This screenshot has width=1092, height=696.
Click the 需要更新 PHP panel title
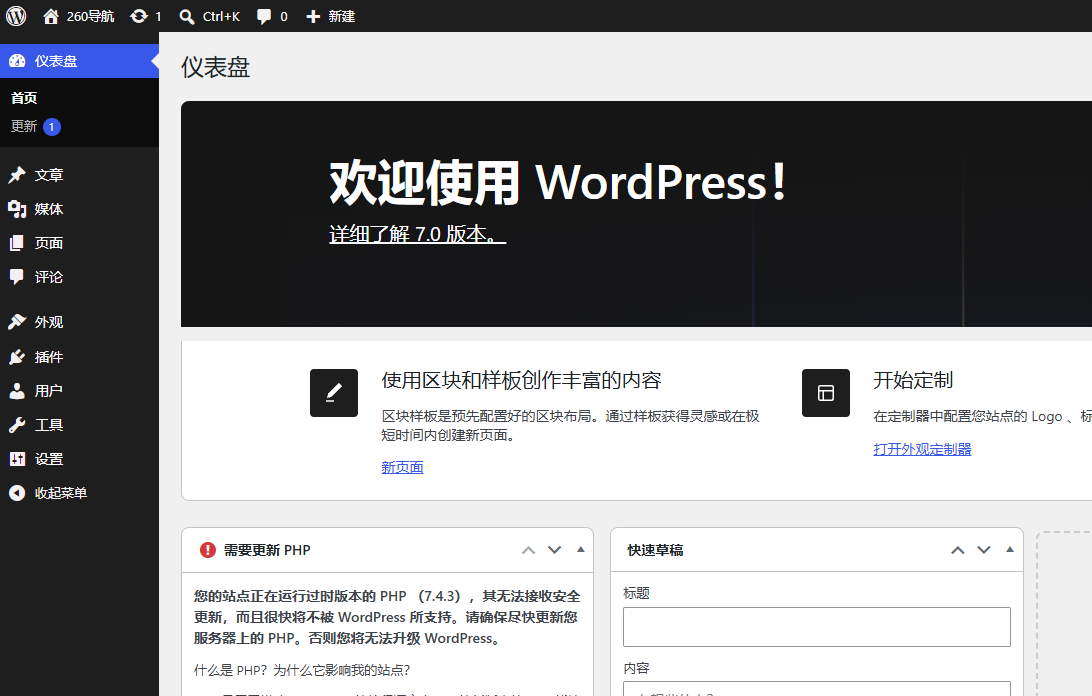click(x=267, y=550)
